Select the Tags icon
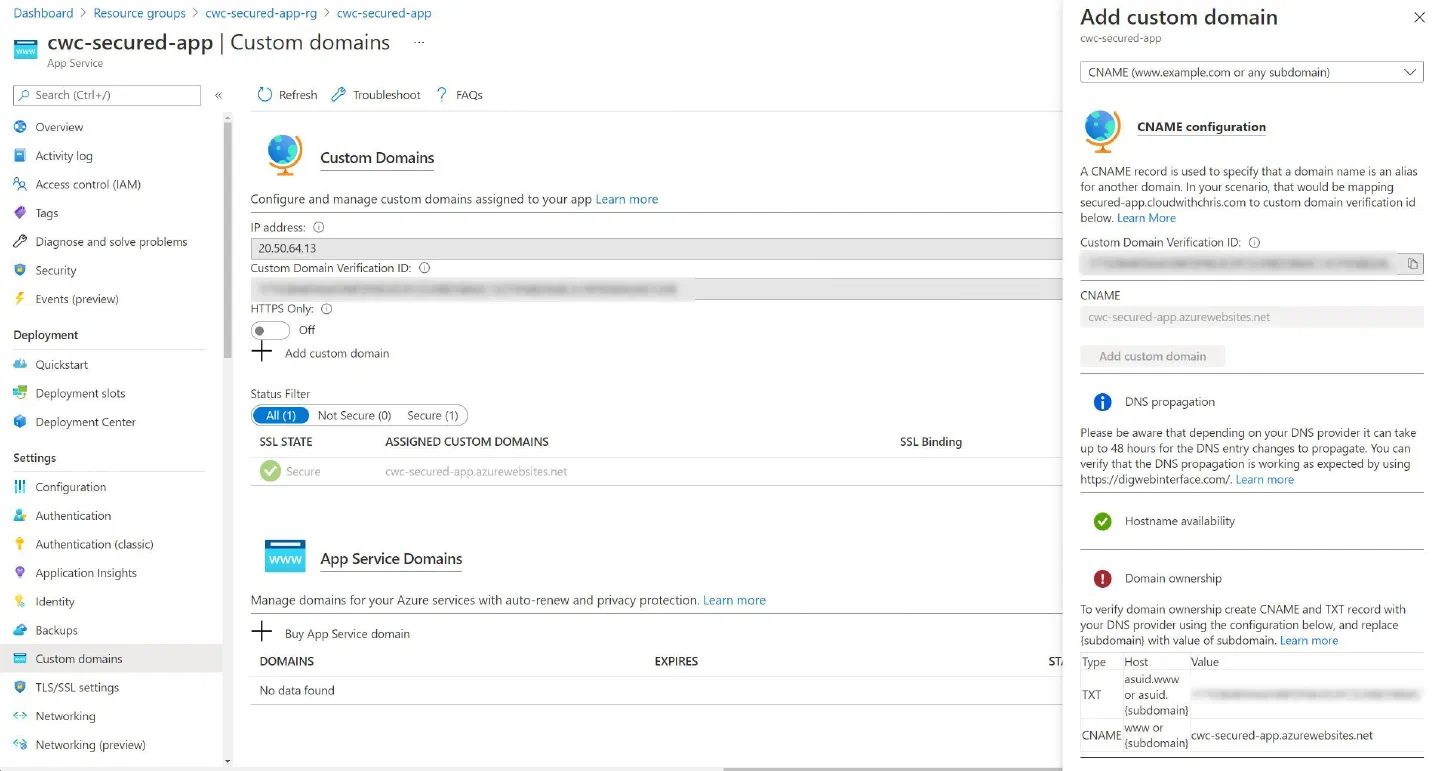Image resolution: width=1440 pixels, height=771 pixels. pos(20,213)
